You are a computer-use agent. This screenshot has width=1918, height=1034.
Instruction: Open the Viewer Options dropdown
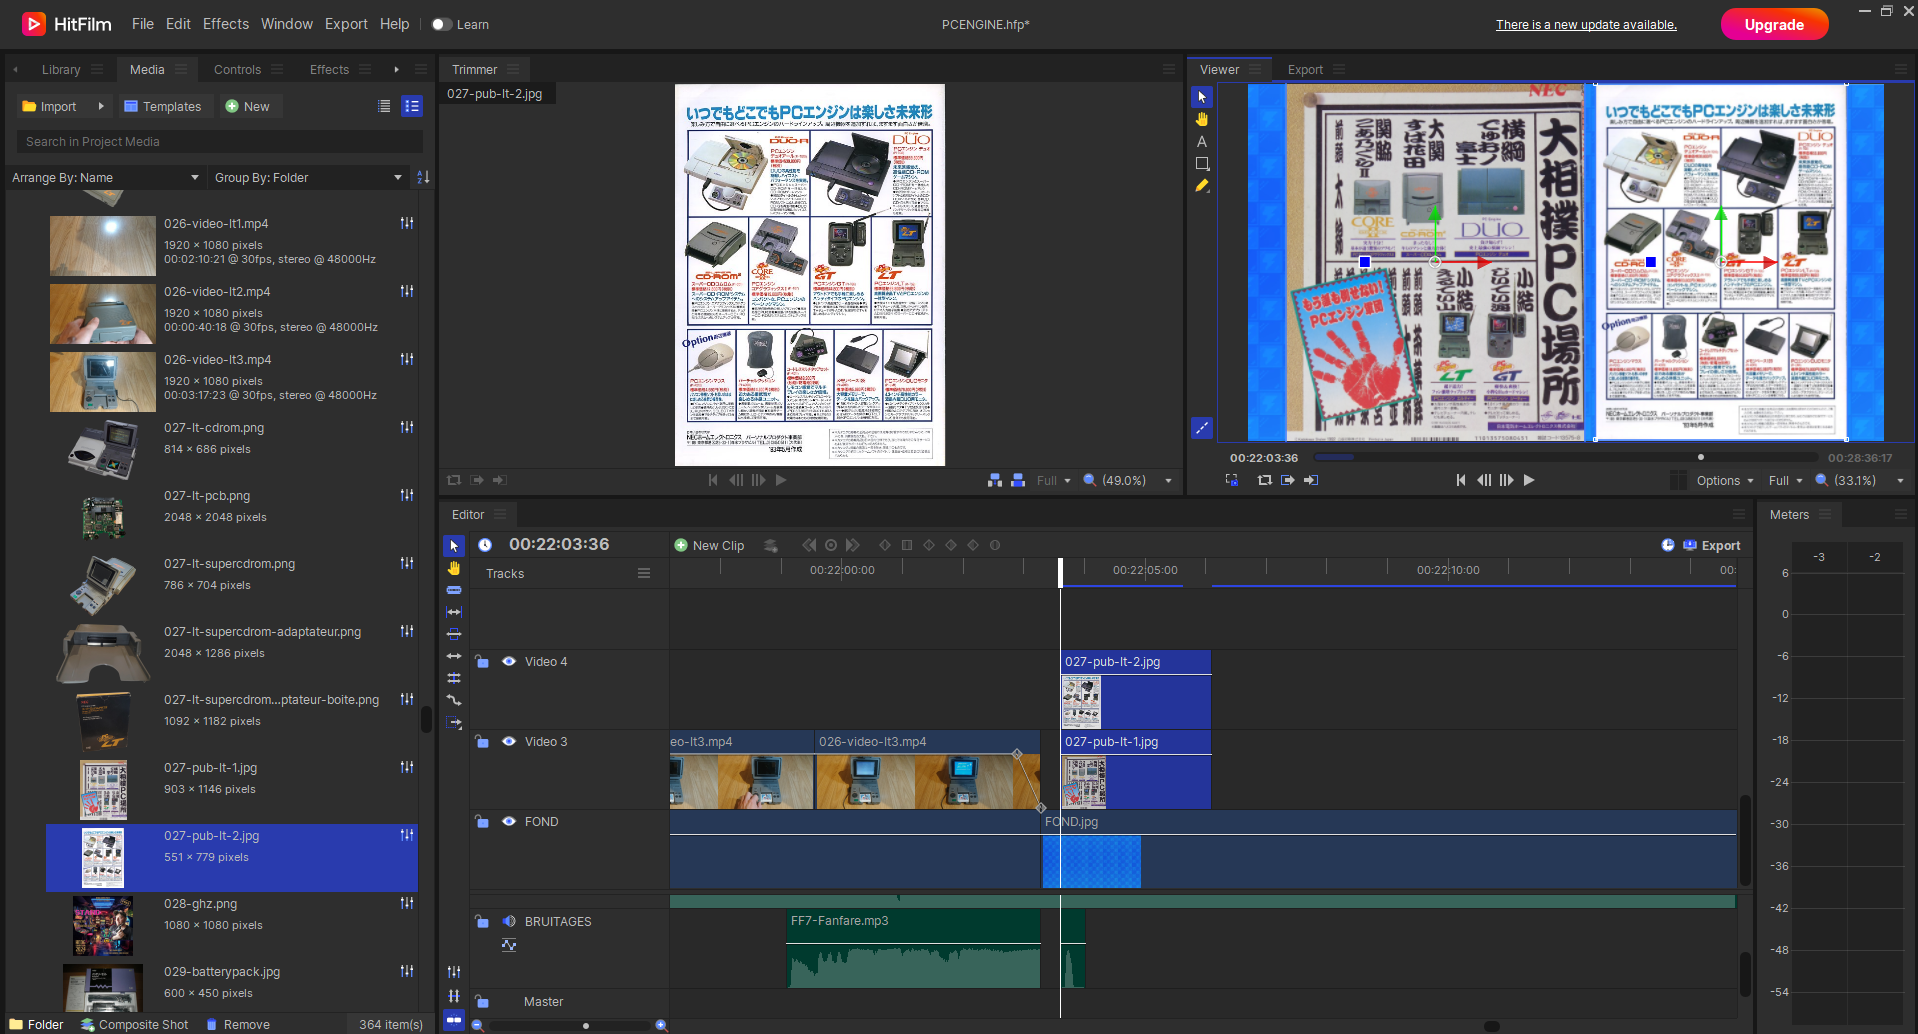click(1725, 480)
